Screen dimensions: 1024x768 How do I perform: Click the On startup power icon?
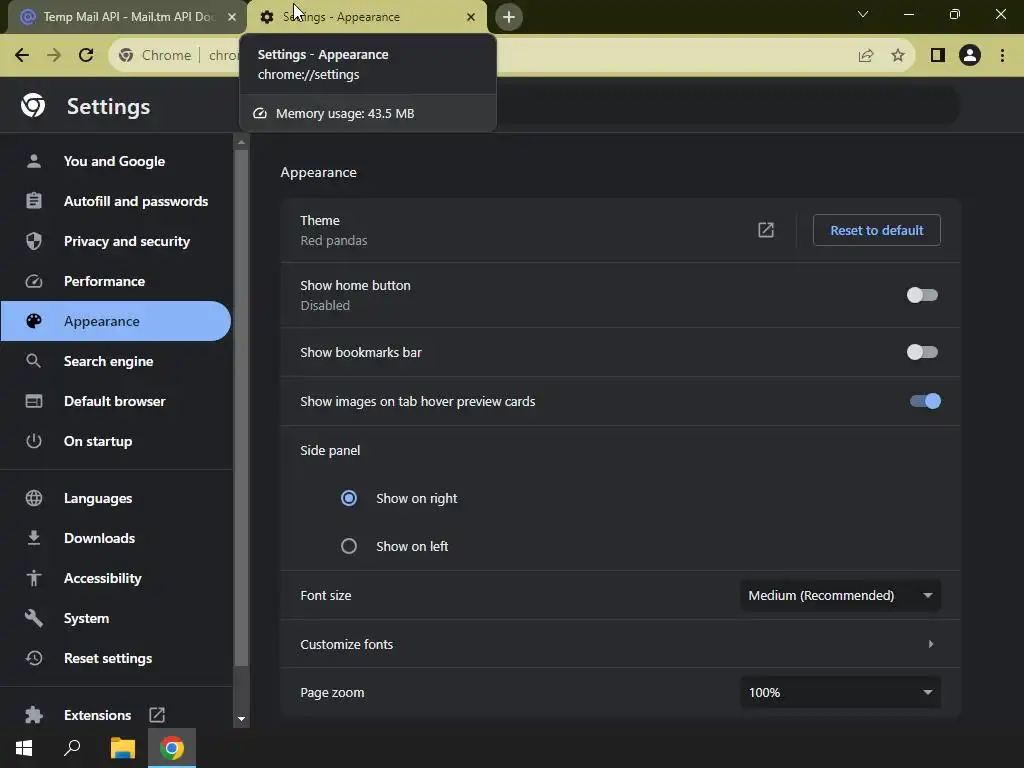(x=34, y=441)
